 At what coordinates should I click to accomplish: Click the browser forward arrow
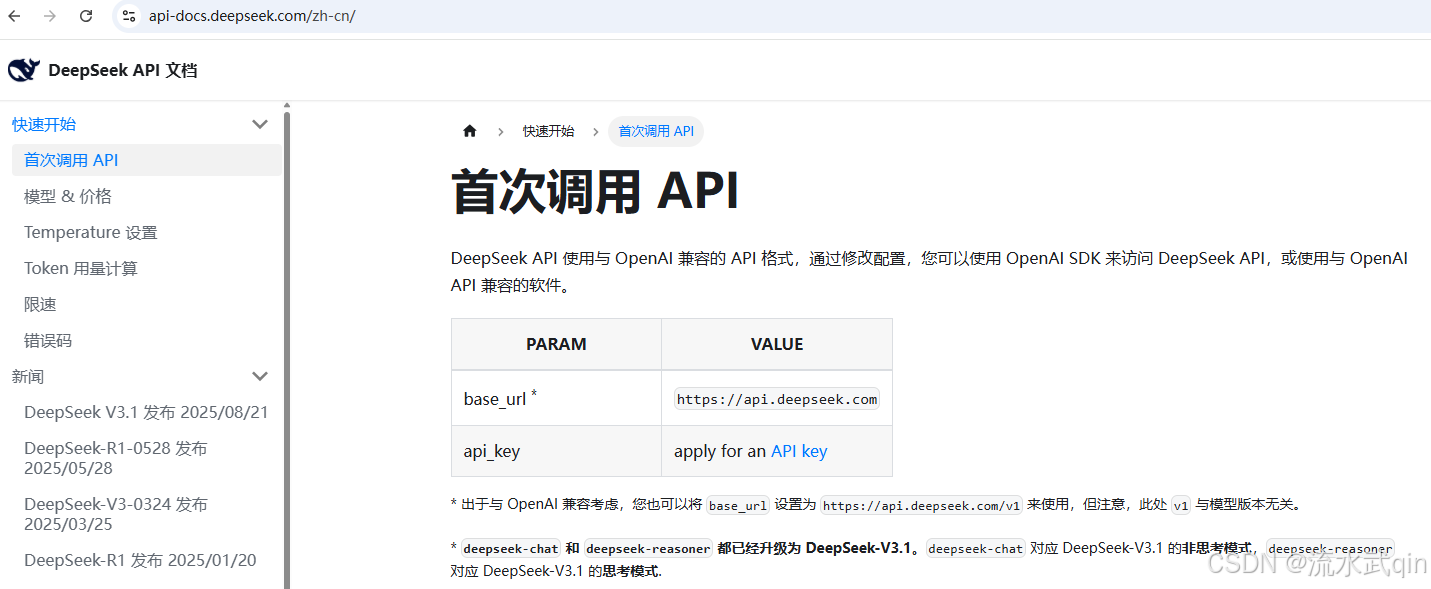click(50, 16)
